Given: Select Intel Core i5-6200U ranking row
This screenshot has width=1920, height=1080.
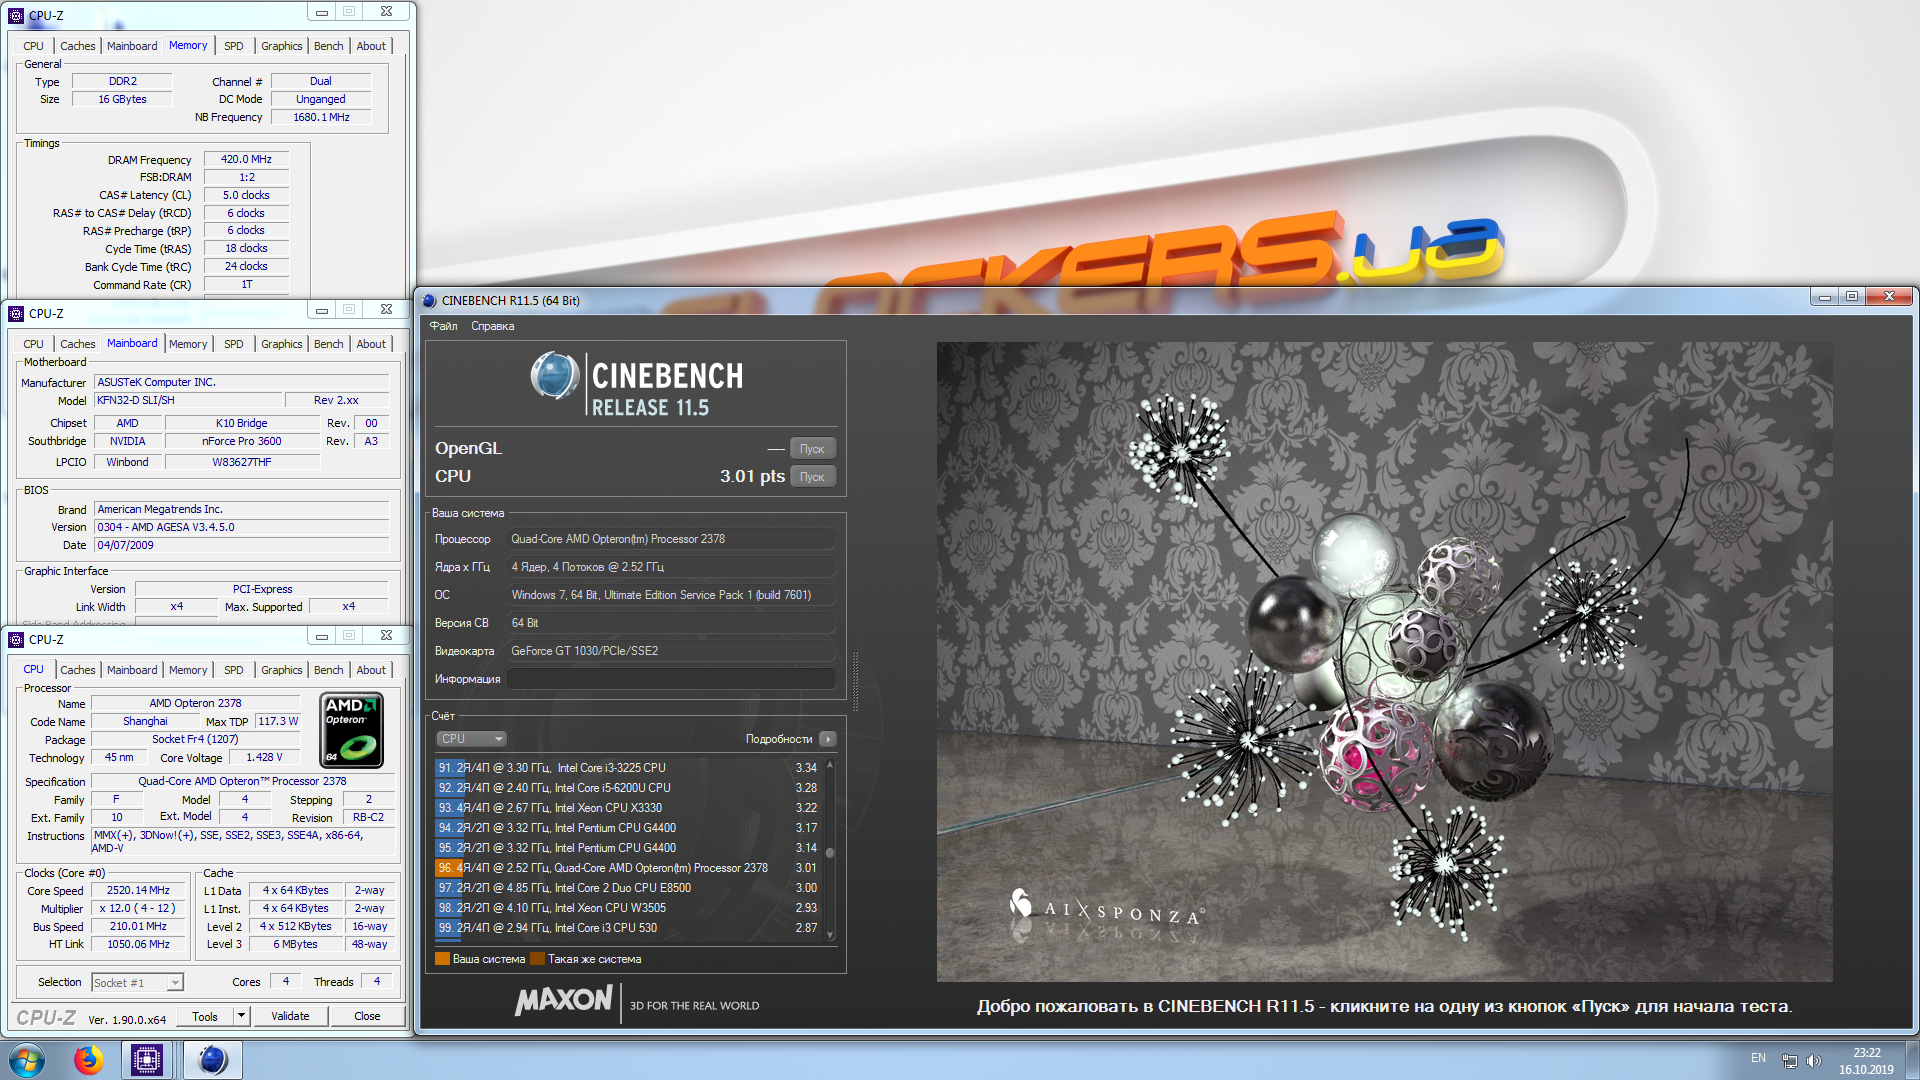Looking at the screenshot, I should (628, 788).
